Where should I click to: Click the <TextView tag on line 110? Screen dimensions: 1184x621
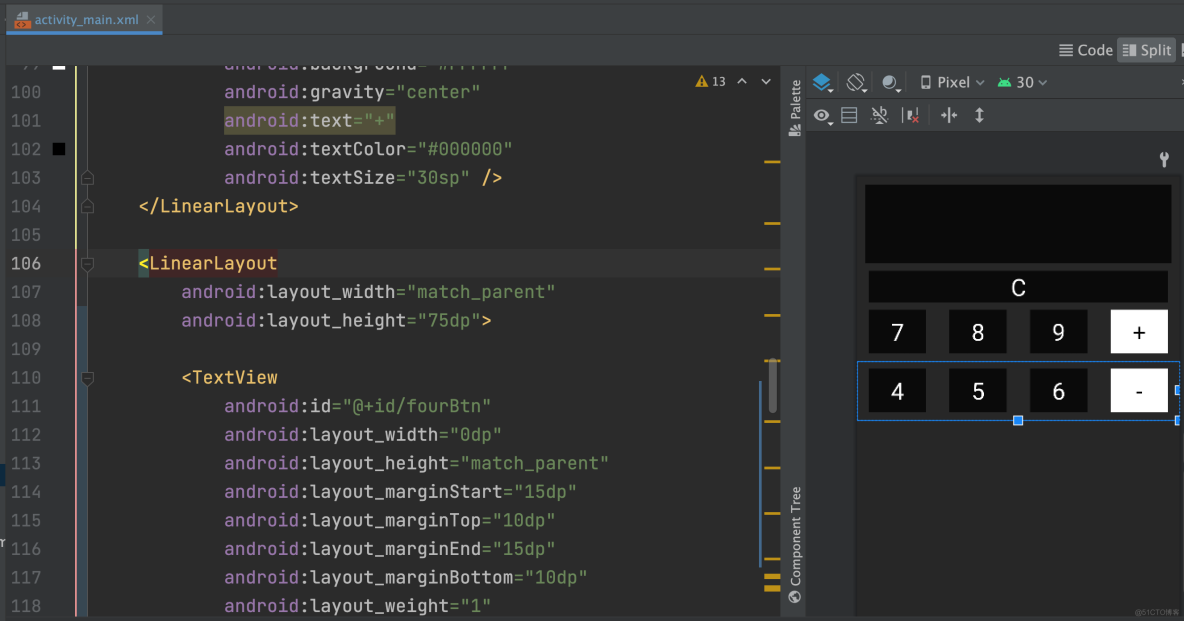230,378
